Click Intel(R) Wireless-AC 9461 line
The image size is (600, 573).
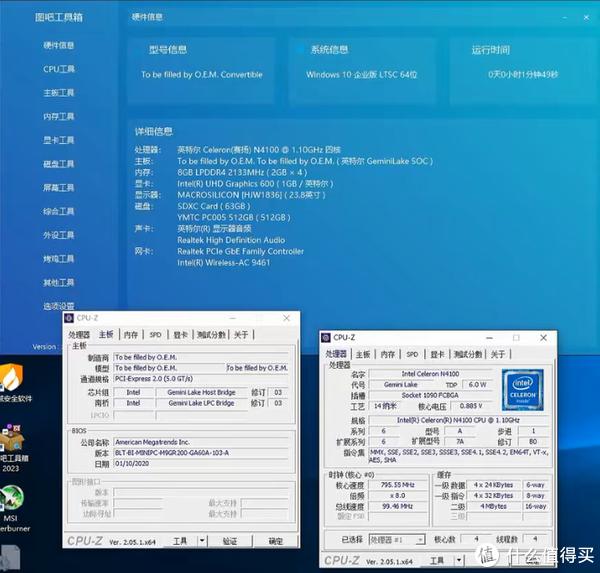[223, 263]
